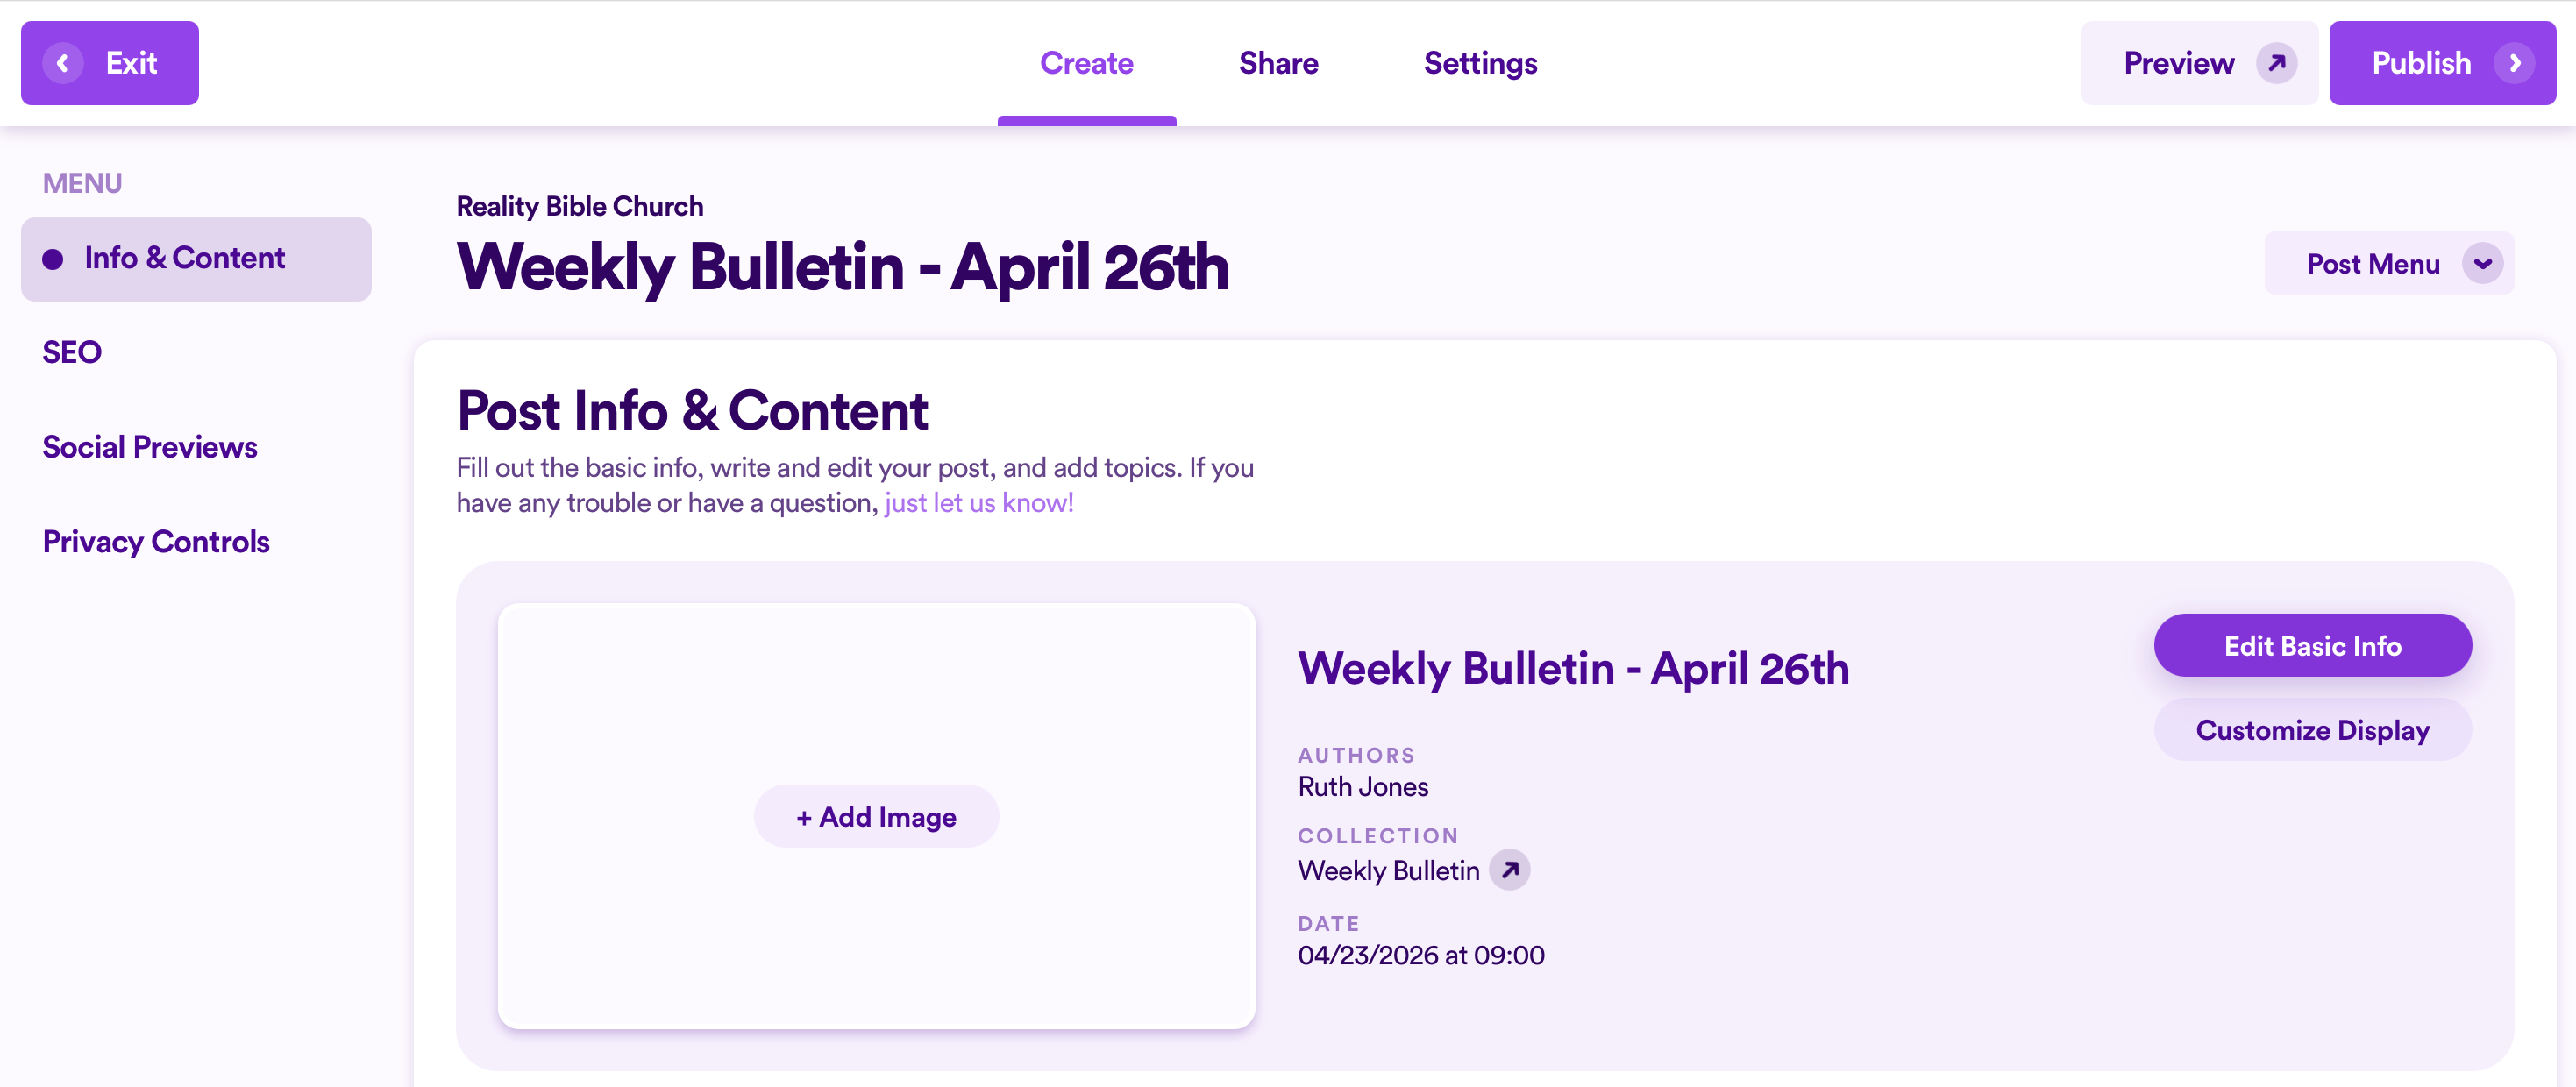Click the Edit Basic Info button
The width and height of the screenshot is (2576, 1087).
click(x=2312, y=646)
